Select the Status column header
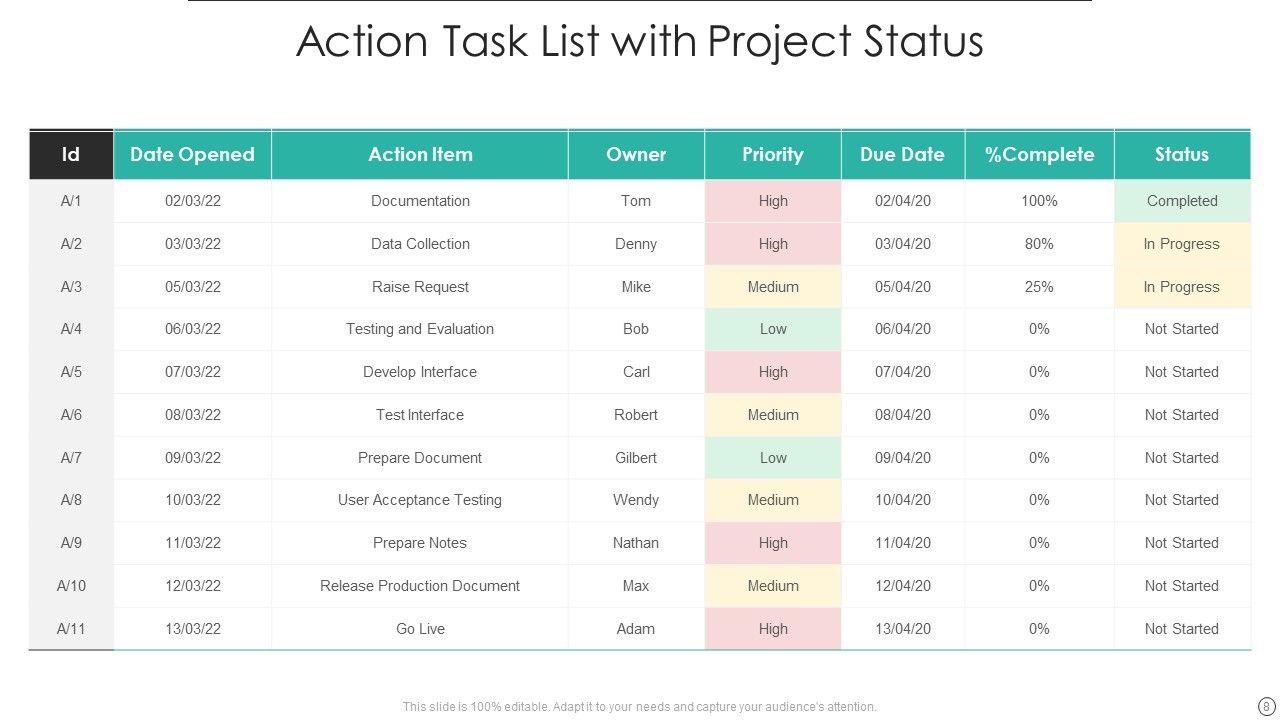This screenshot has width=1280, height=720. point(1182,155)
